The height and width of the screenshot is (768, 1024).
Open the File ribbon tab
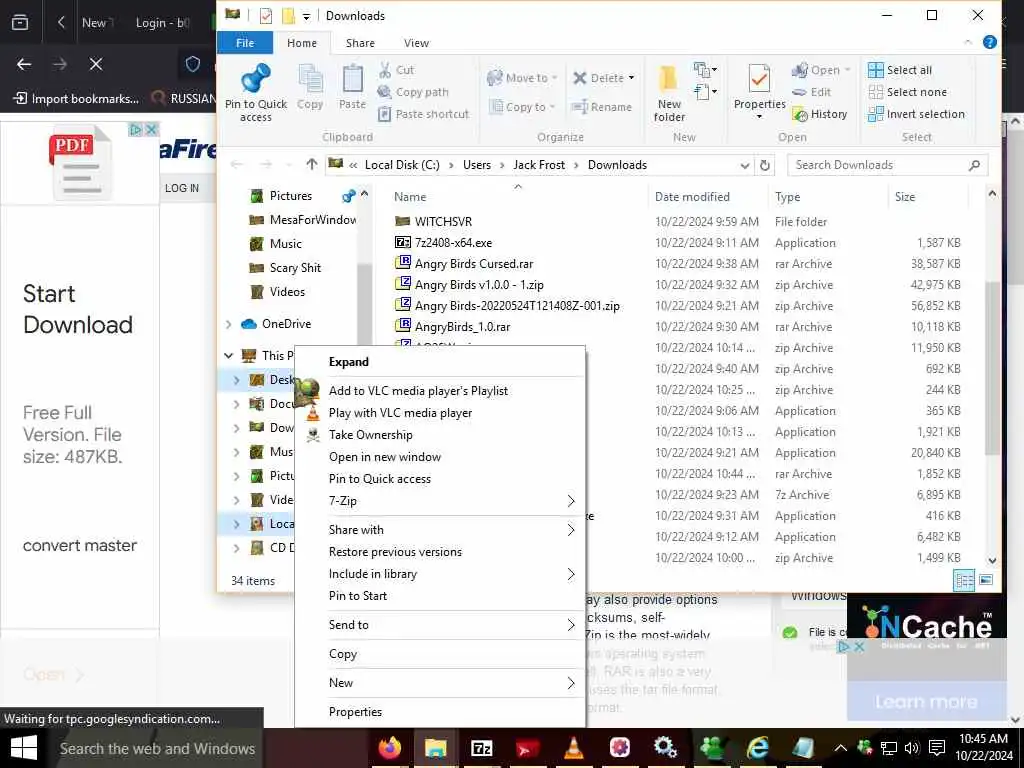(245, 42)
